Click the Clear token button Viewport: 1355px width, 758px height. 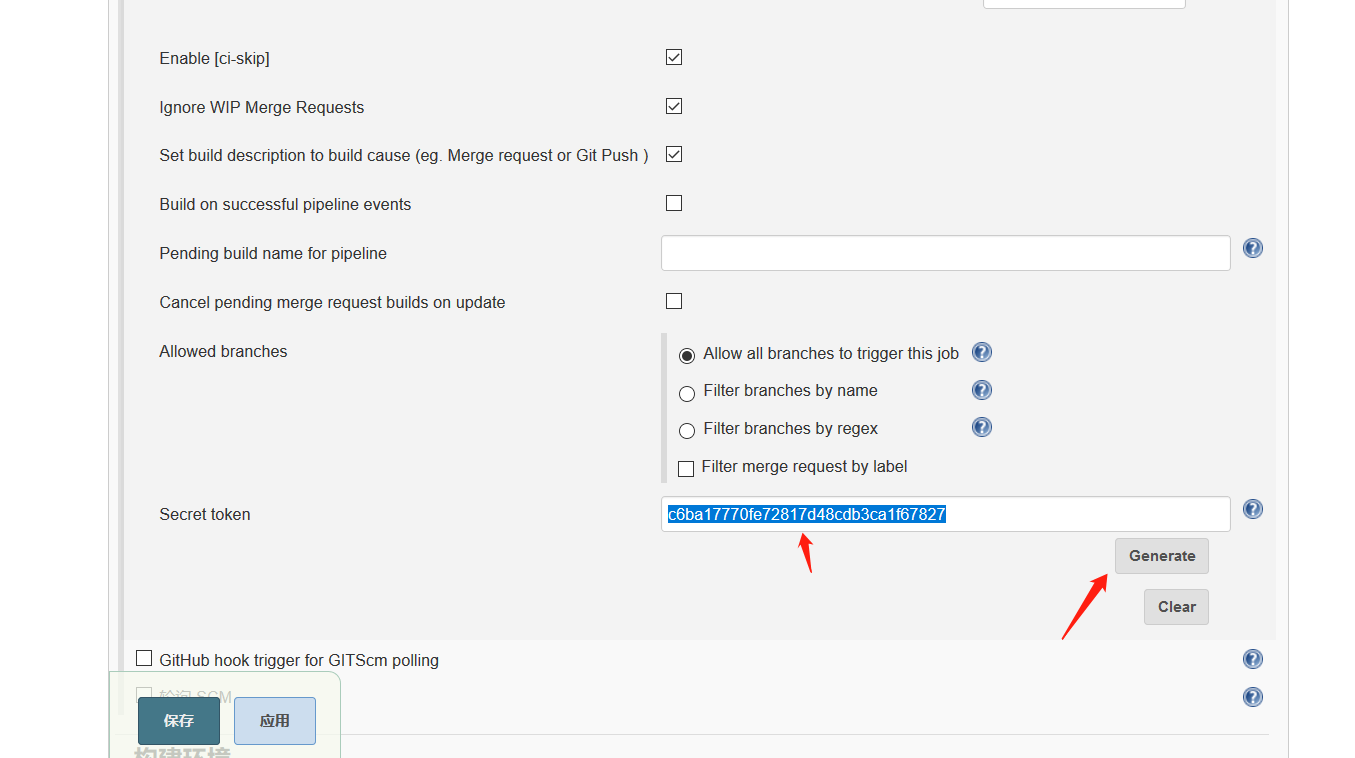tap(1176, 607)
